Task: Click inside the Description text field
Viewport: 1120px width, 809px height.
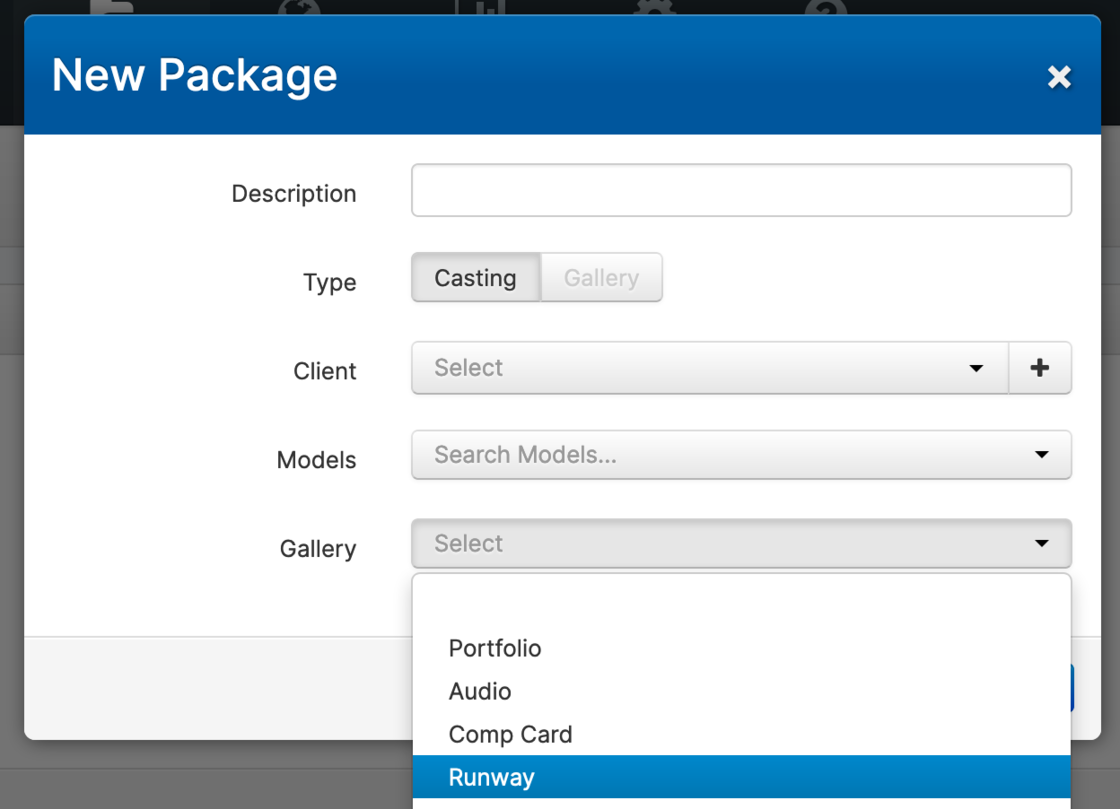Action: pyautogui.click(x=741, y=190)
